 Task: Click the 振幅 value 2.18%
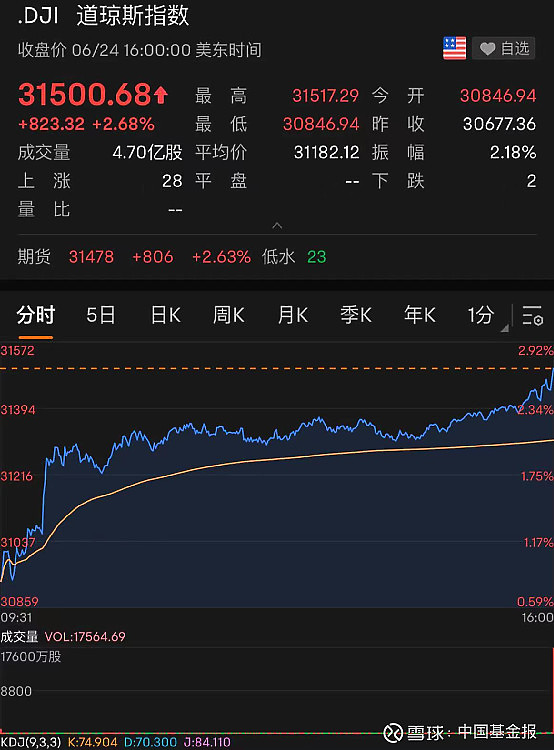(x=513, y=153)
